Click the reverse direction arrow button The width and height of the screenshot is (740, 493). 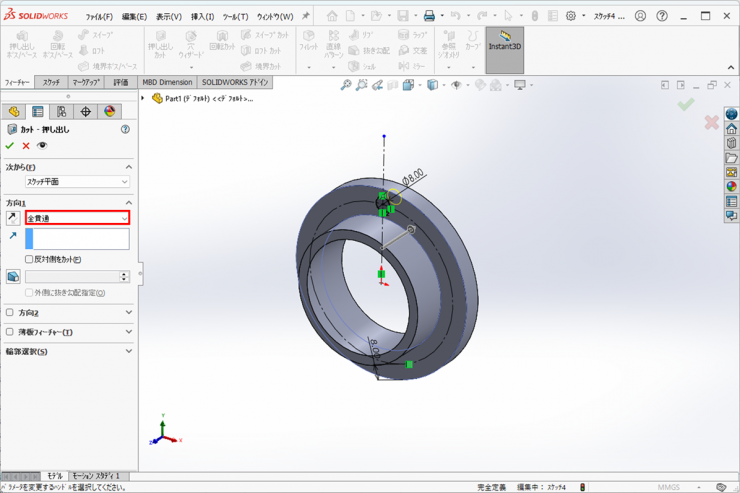12,218
